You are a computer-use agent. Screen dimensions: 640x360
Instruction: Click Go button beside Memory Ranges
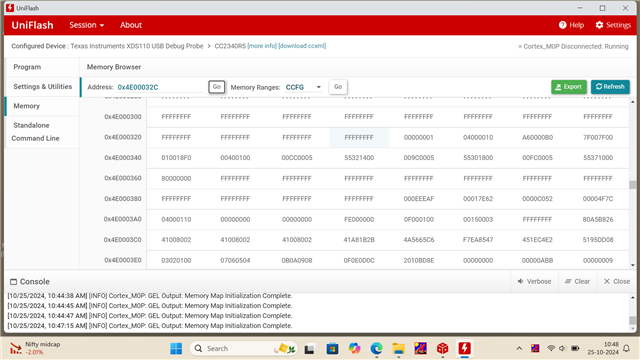pos(338,87)
